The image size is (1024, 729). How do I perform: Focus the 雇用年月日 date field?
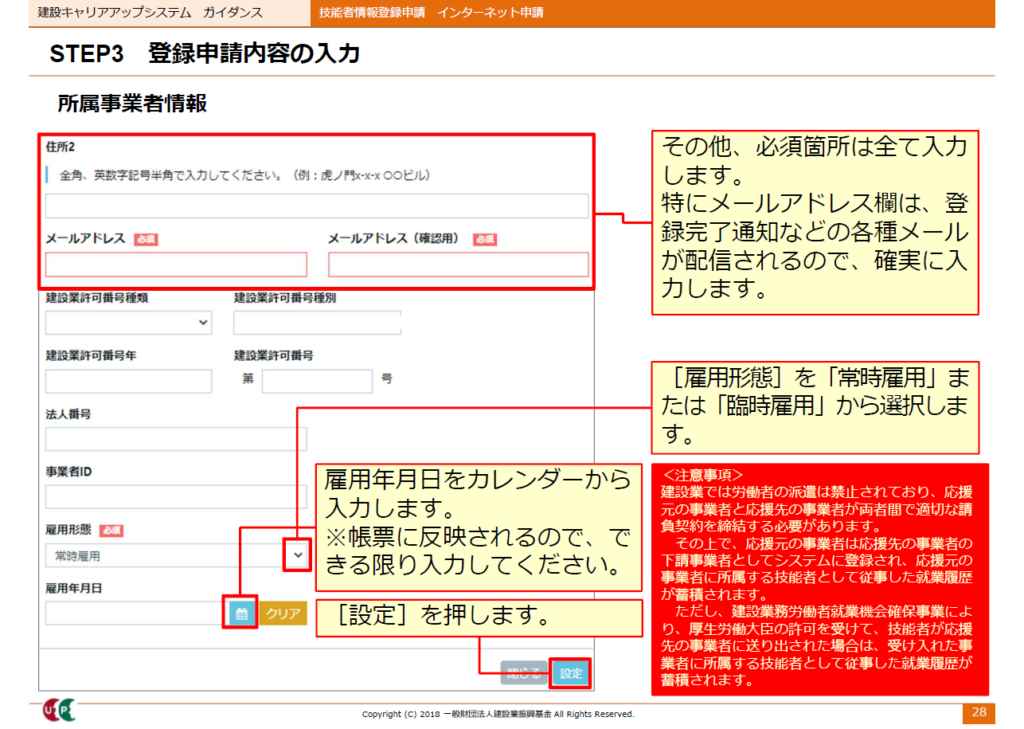pos(135,613)
